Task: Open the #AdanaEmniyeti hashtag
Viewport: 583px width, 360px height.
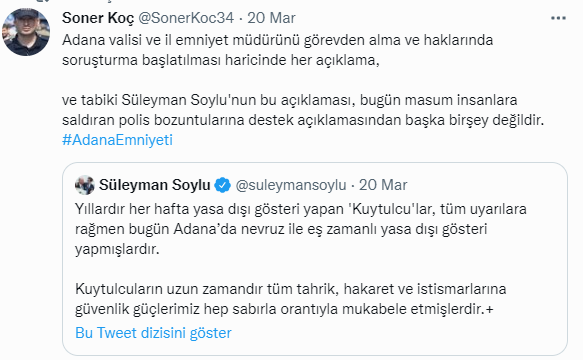Action: pos(117,140)
